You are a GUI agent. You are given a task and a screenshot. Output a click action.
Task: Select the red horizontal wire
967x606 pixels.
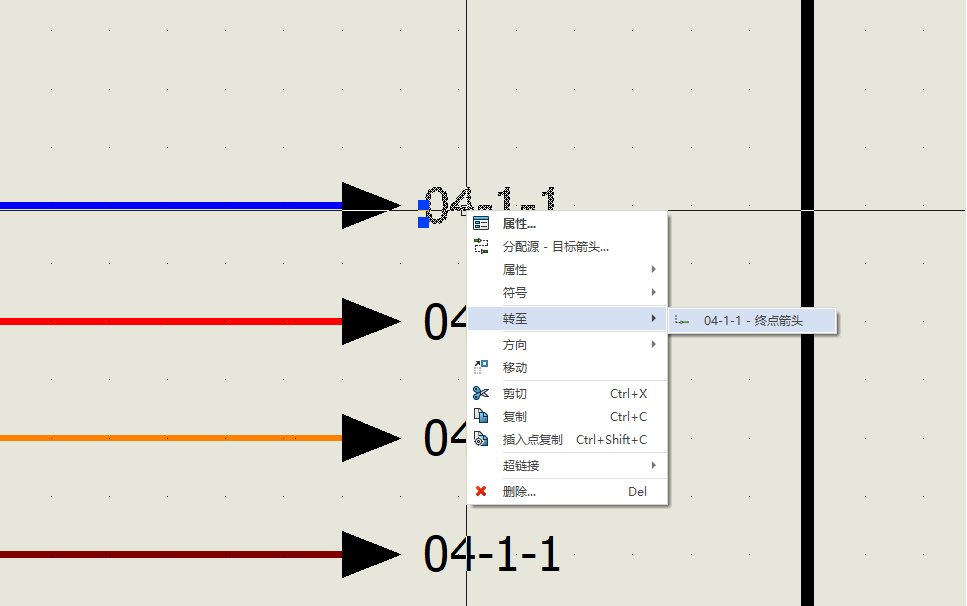(170, 322)
